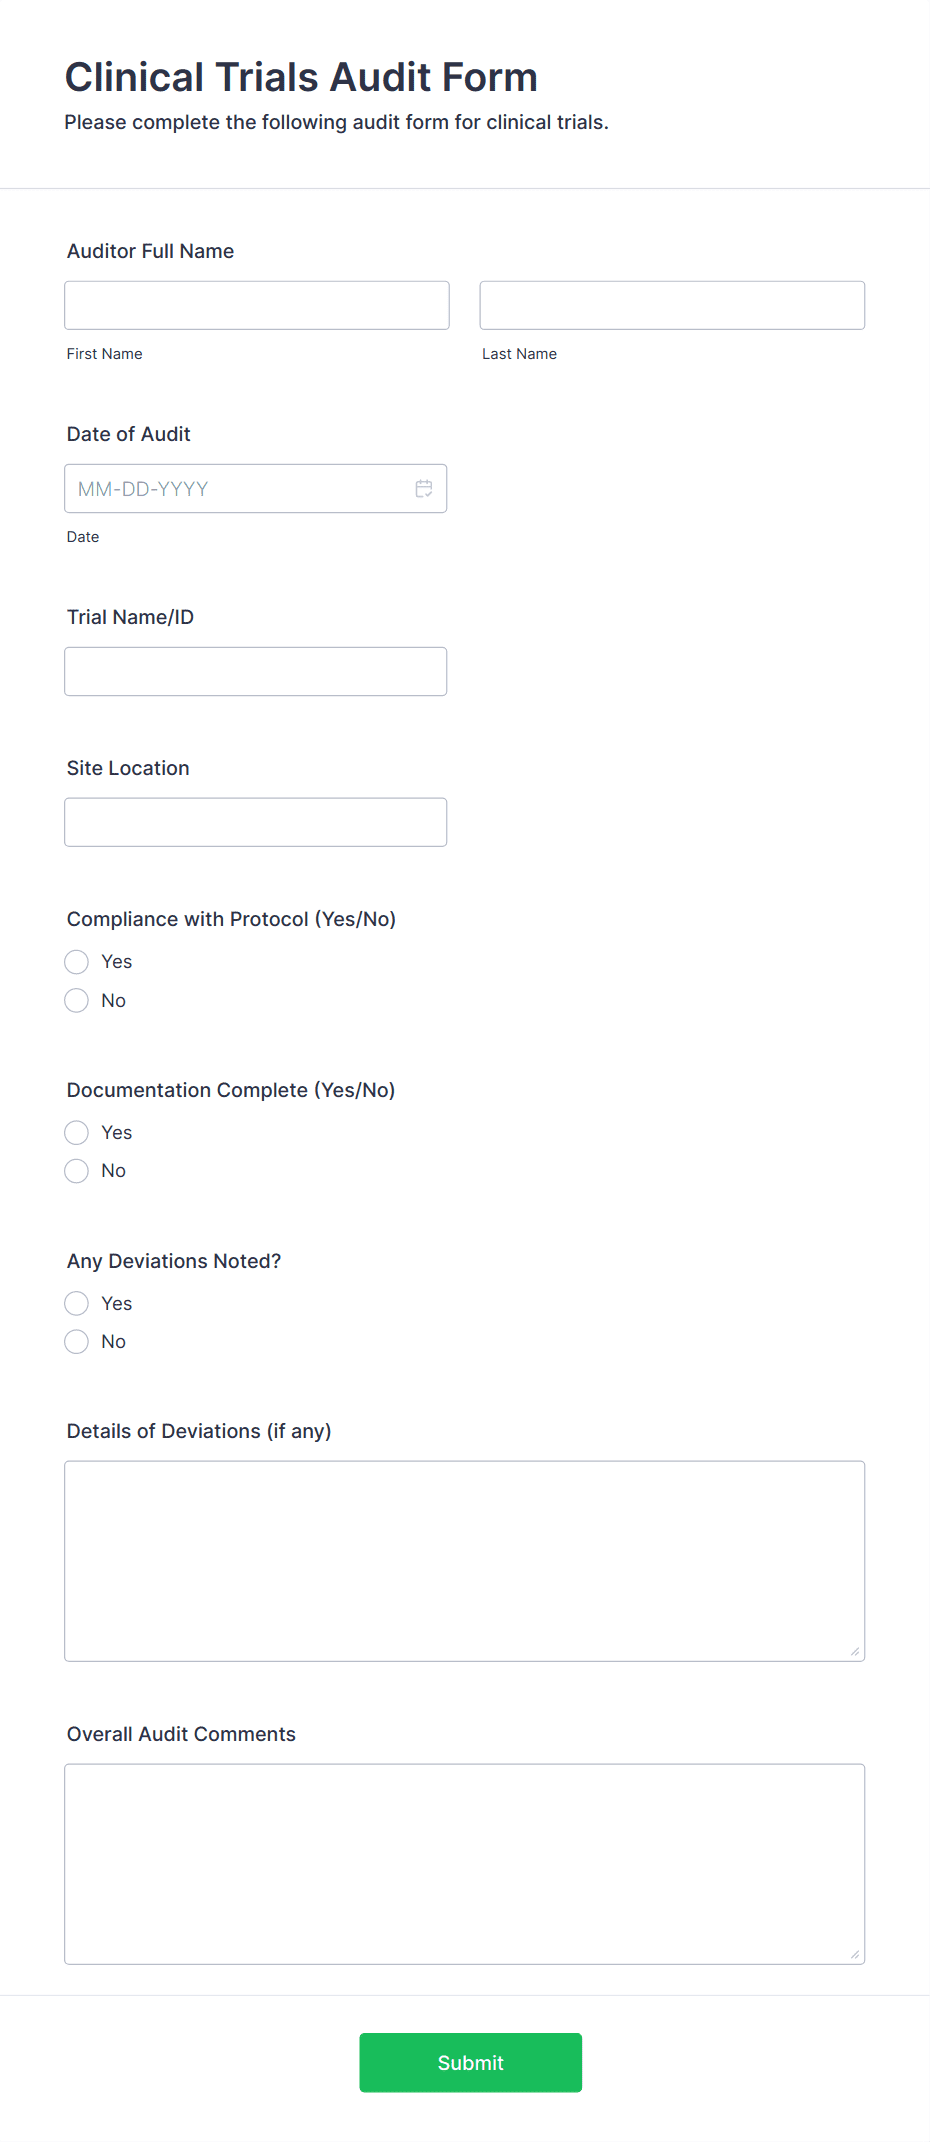Viewport: 930px width, 2142px height.
Task: Select No for Documentation Complete
Action: point(76,1170)
